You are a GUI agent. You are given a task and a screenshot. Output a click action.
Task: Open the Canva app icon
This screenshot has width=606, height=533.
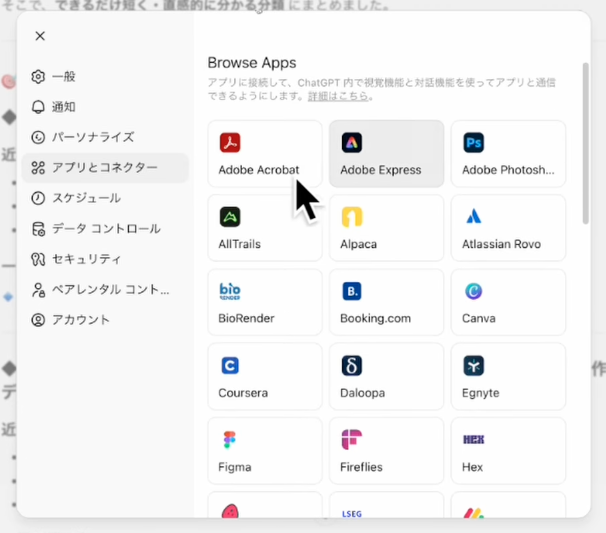(x=473, y=292)
